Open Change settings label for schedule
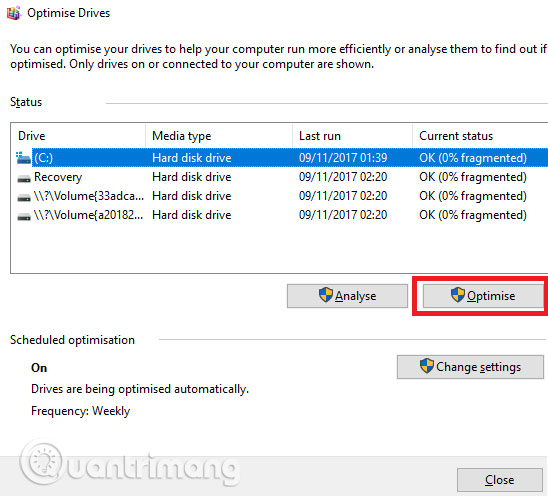 click(x=478, y=367)
